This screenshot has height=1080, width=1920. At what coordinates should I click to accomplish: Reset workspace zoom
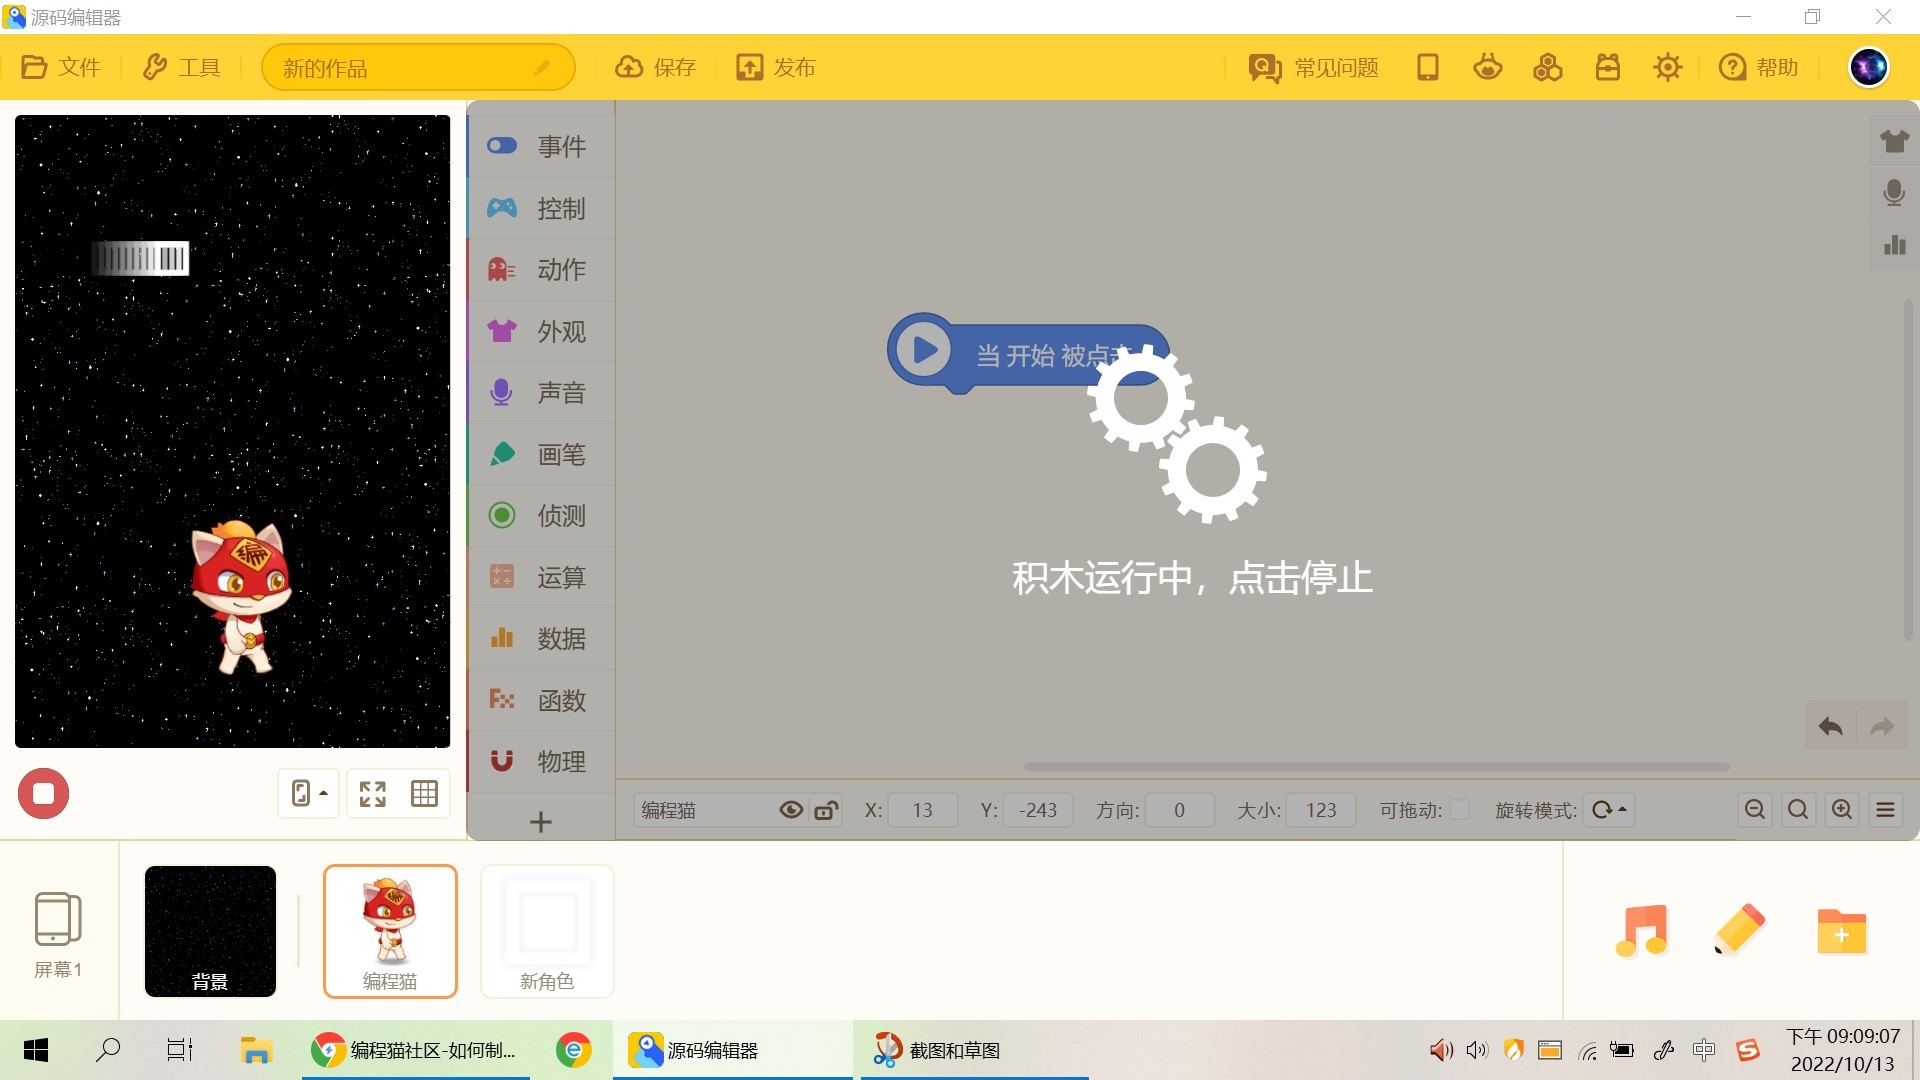click(1798, 810)
